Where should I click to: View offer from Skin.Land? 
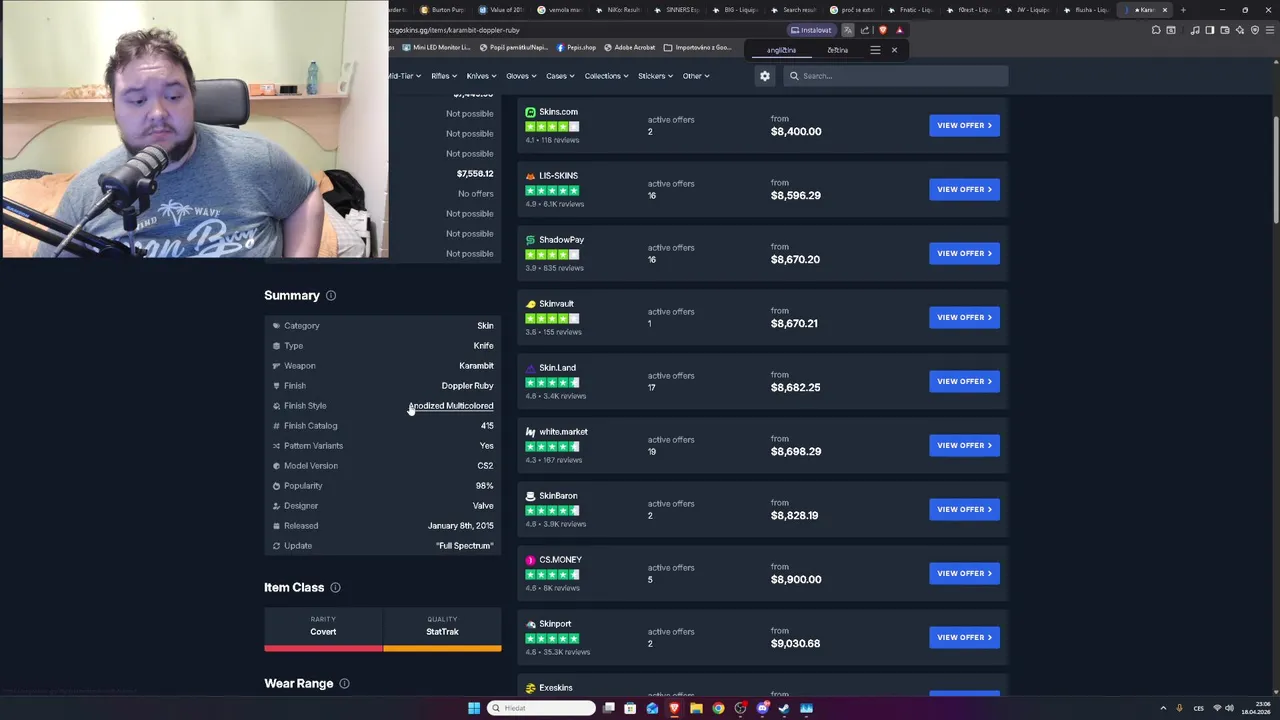pos(964,381)
